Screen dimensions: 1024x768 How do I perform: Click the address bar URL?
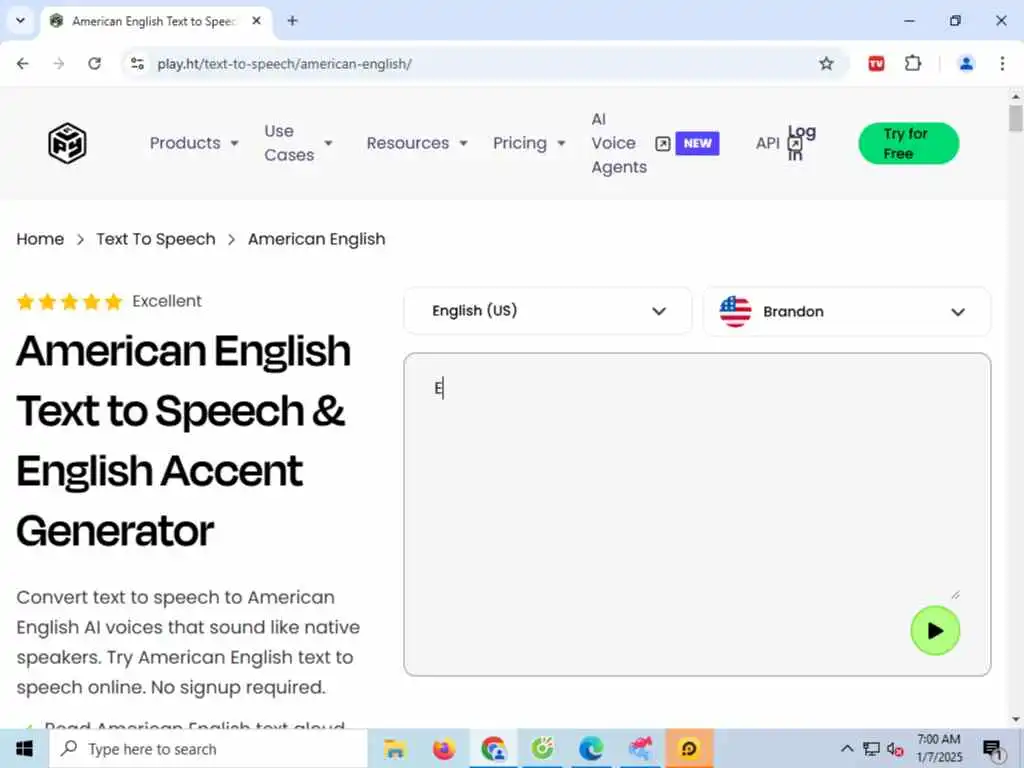point(284,63)
